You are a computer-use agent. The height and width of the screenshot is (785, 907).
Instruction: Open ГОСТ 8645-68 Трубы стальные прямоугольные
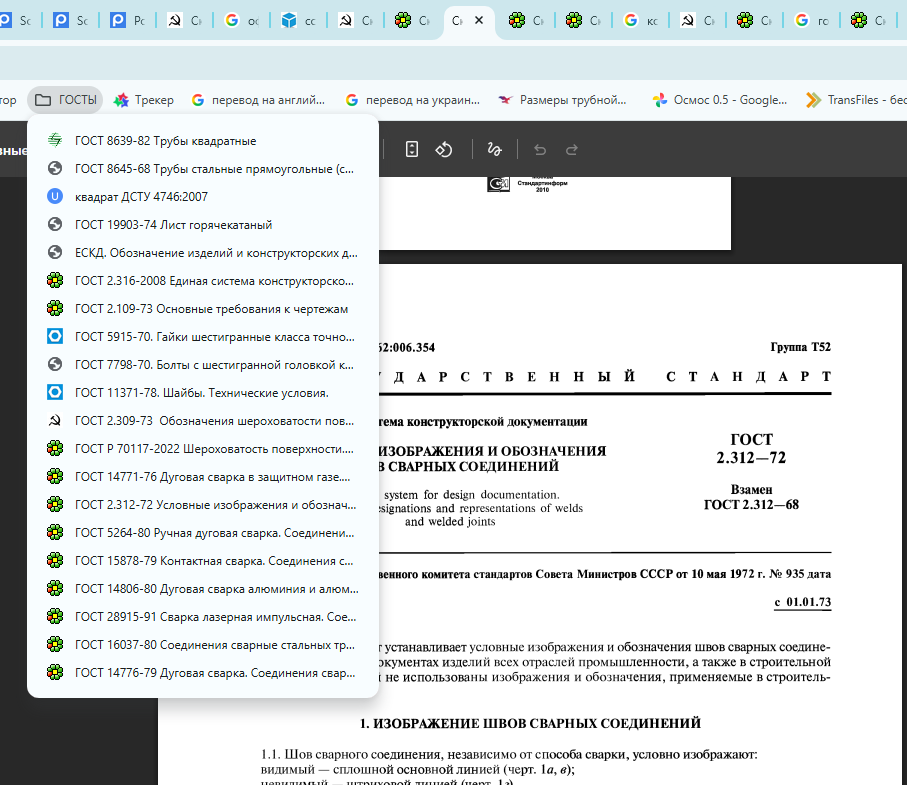click(203, 169)
